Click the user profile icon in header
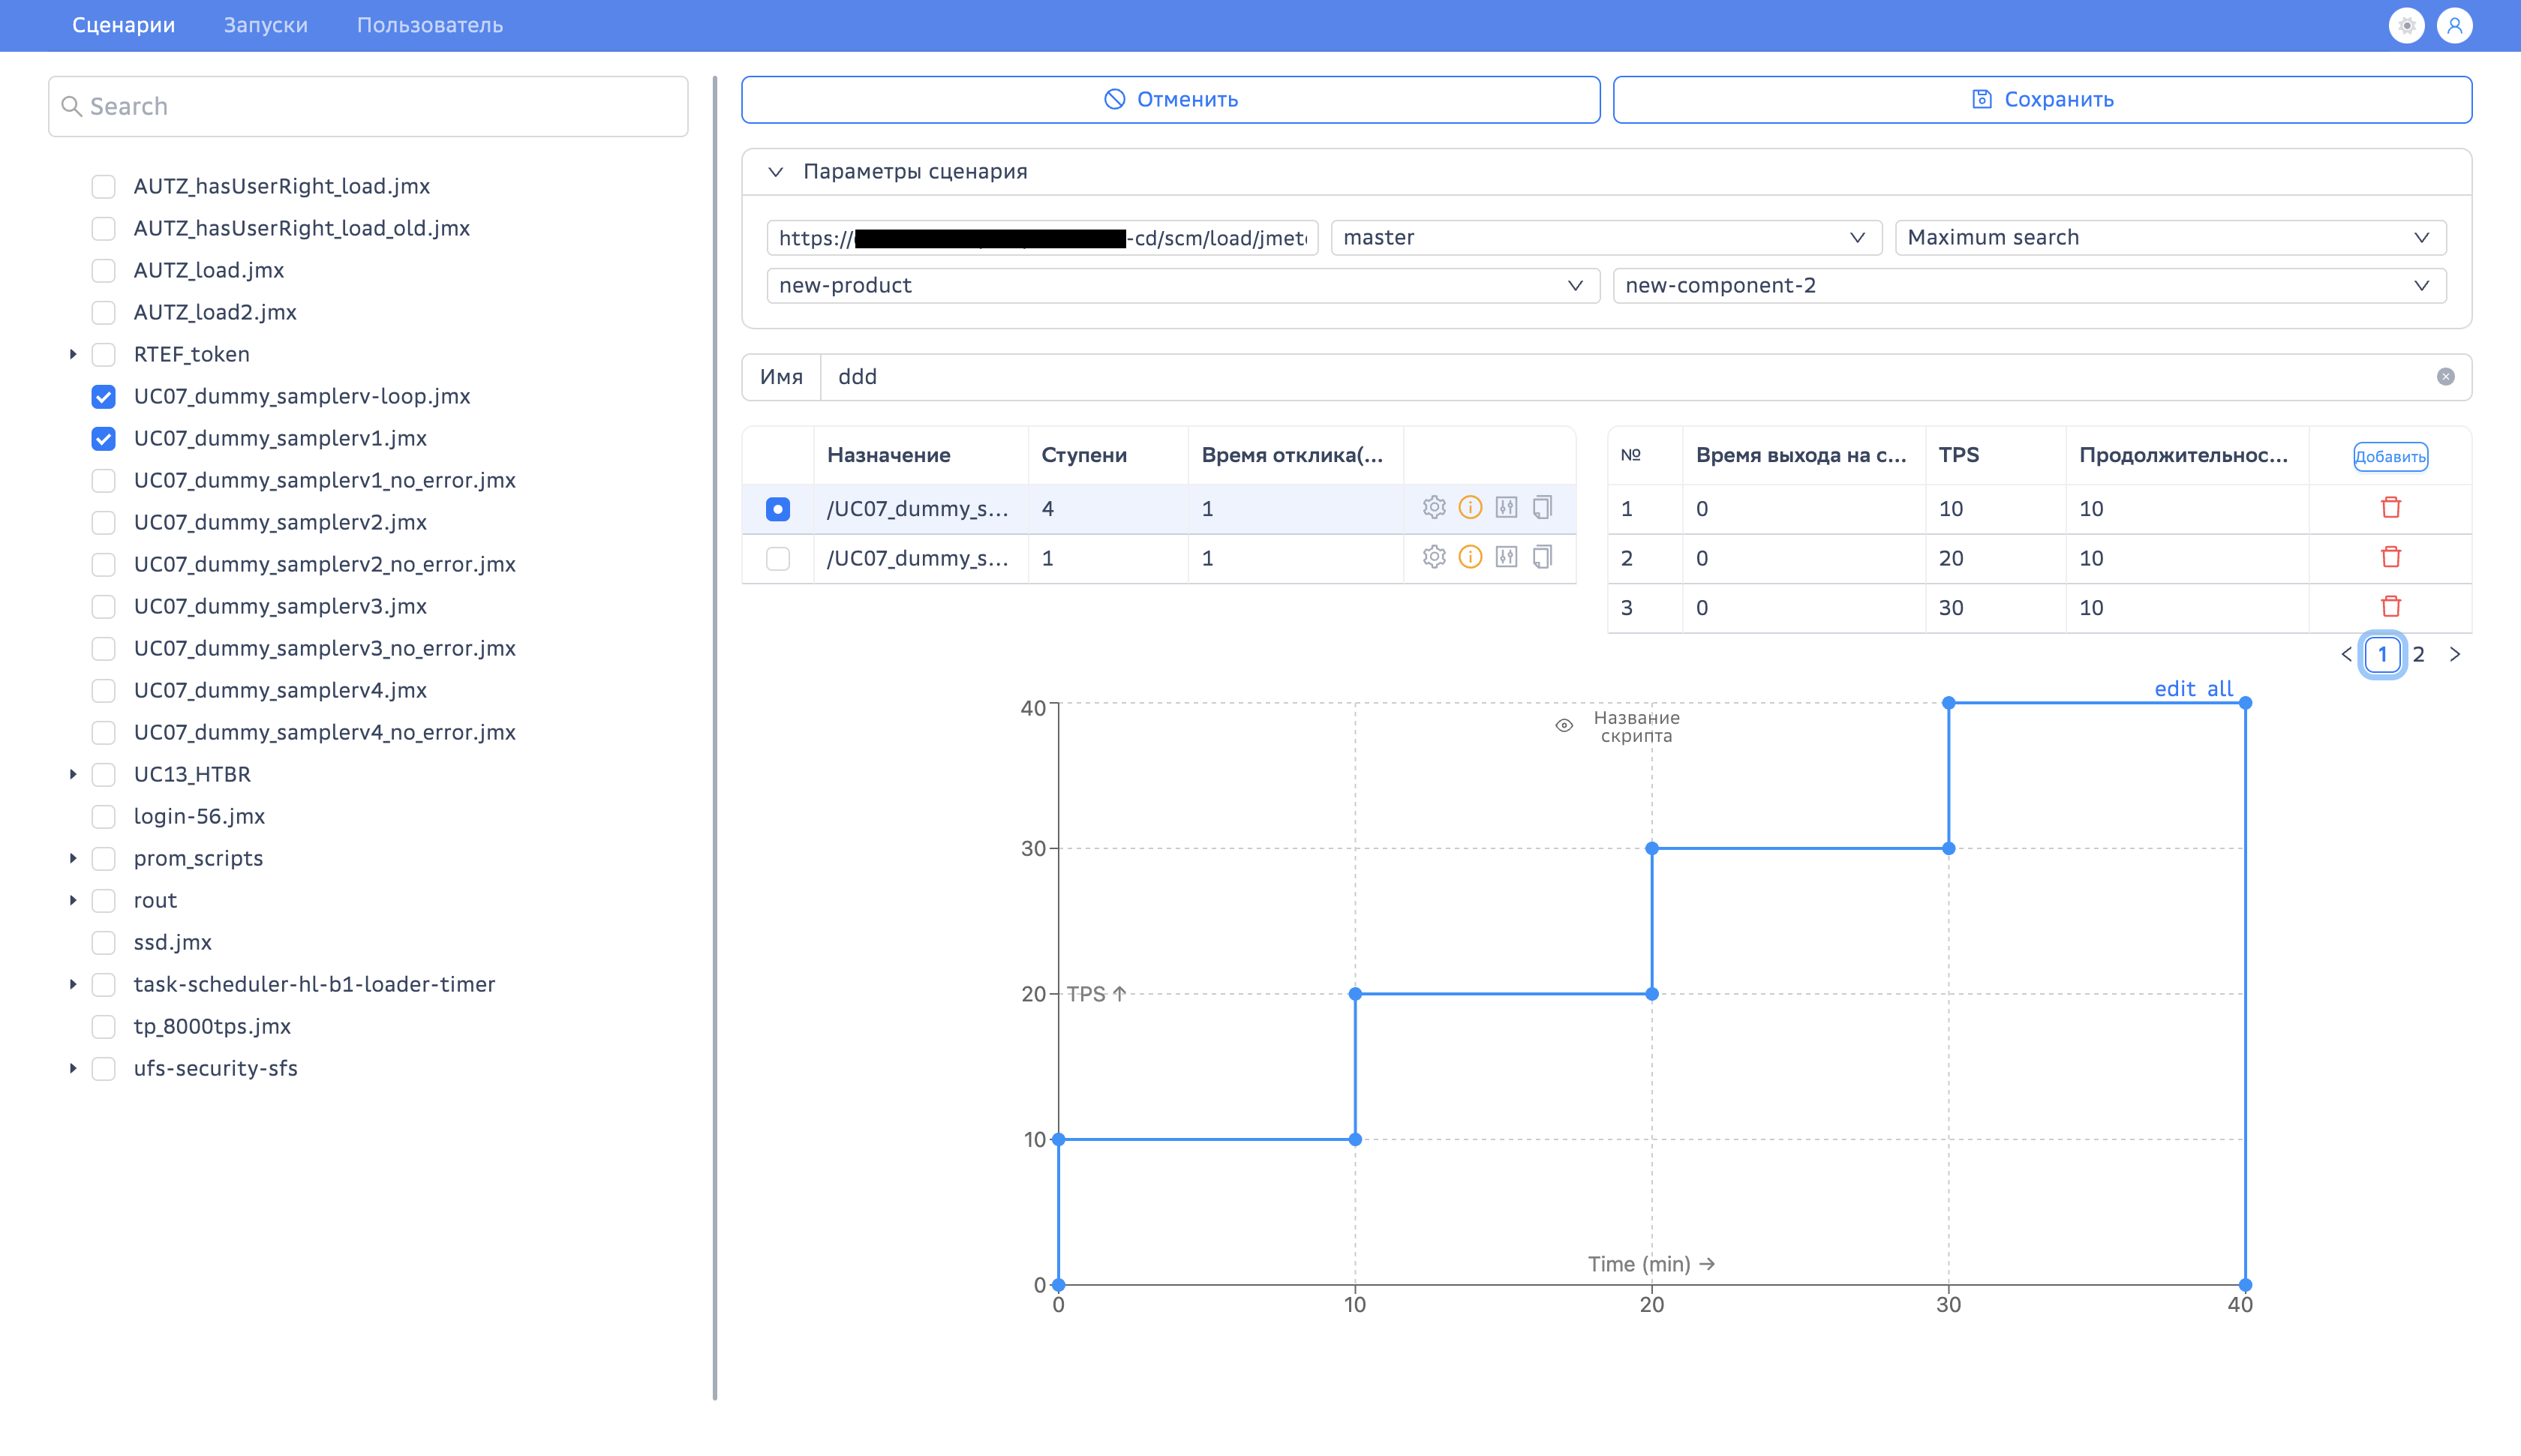This screenshot has height=1456, width=2521. tap(2455, 25)
